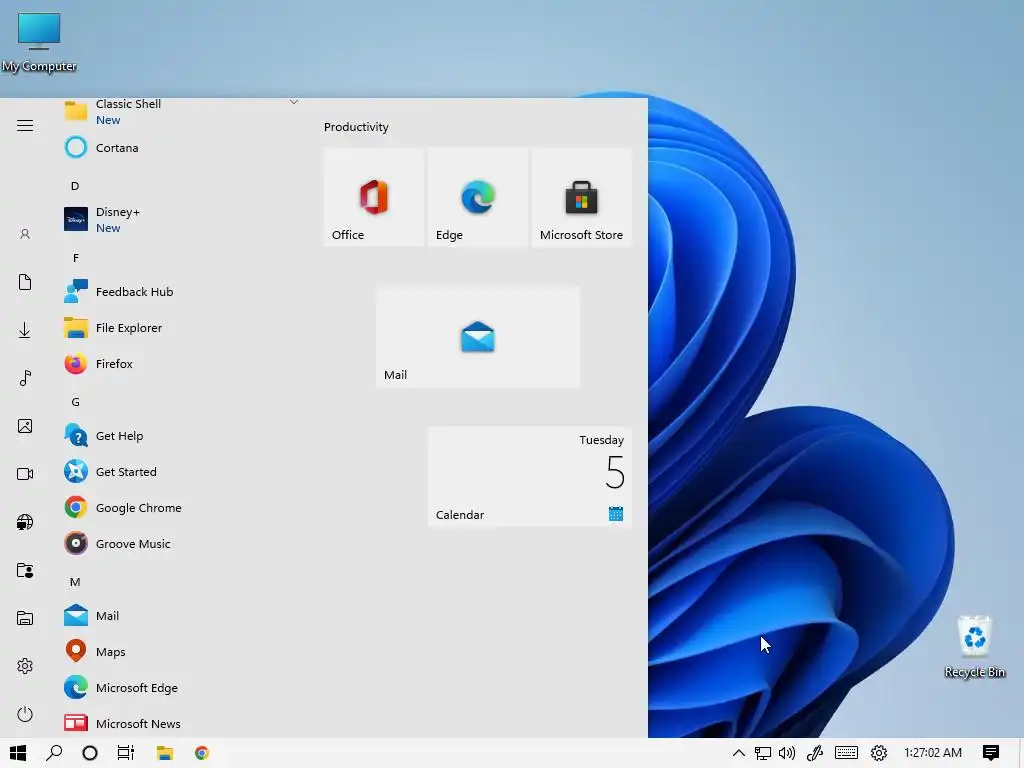
Task: Jump to letter M section header
Action: pyautogui.click(x=75, y=582)
